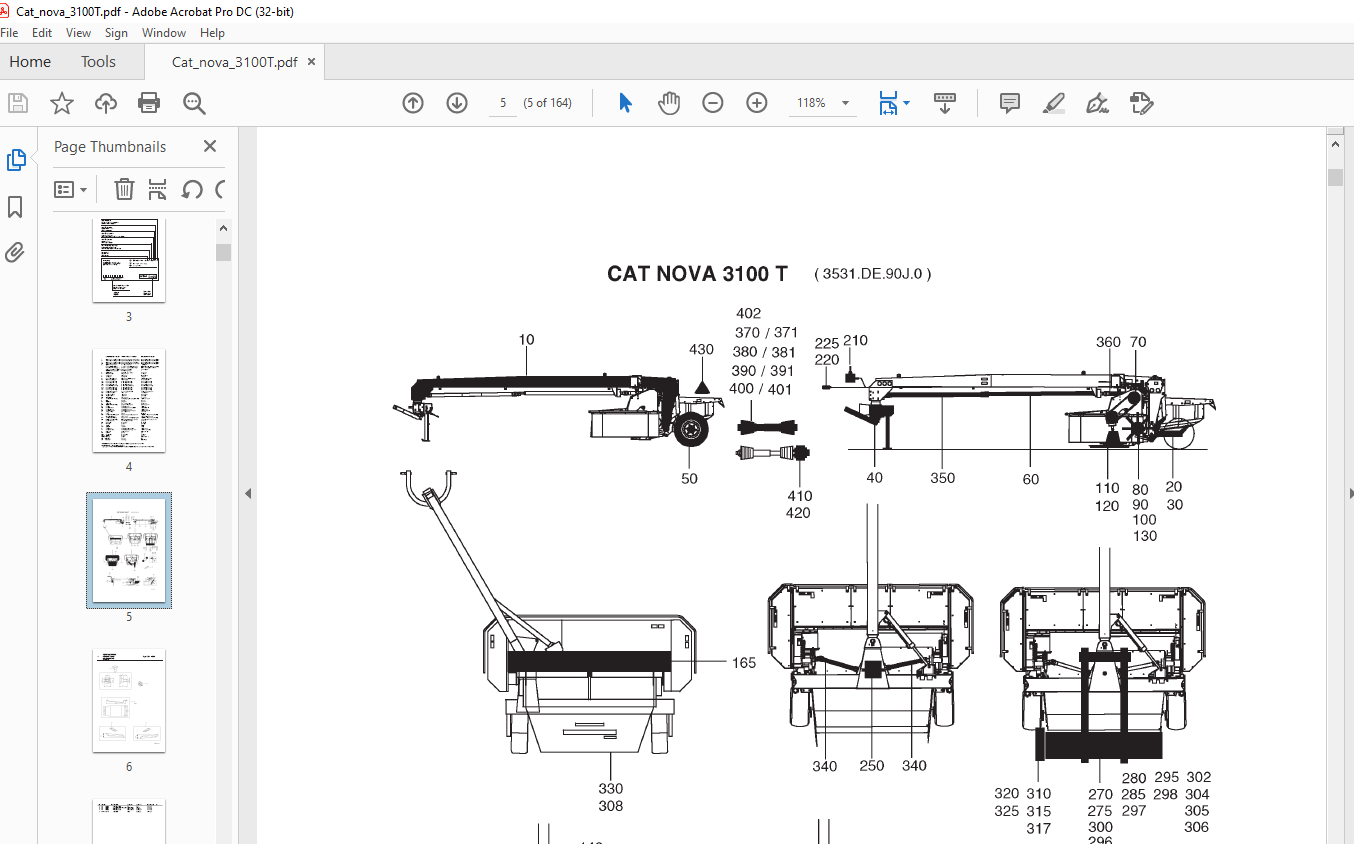Image resolution: width=1354 pixels, height=844 pixels.
Task: Click part number 250 label
Action: [x=872, y=766]
